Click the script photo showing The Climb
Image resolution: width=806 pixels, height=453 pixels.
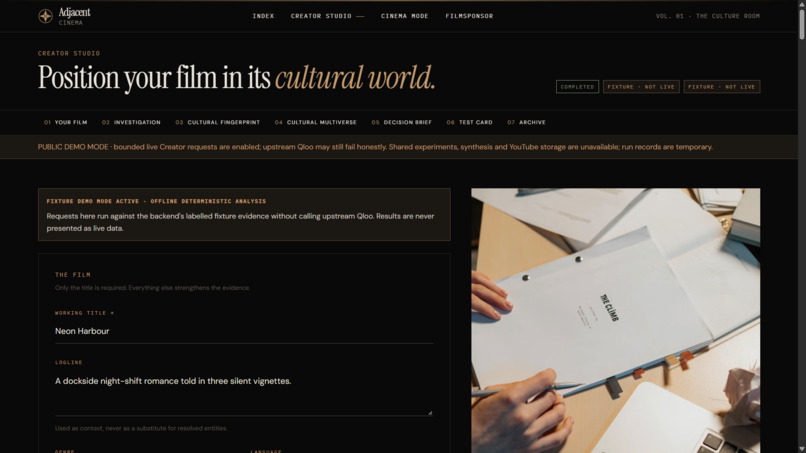pos(615,320)
